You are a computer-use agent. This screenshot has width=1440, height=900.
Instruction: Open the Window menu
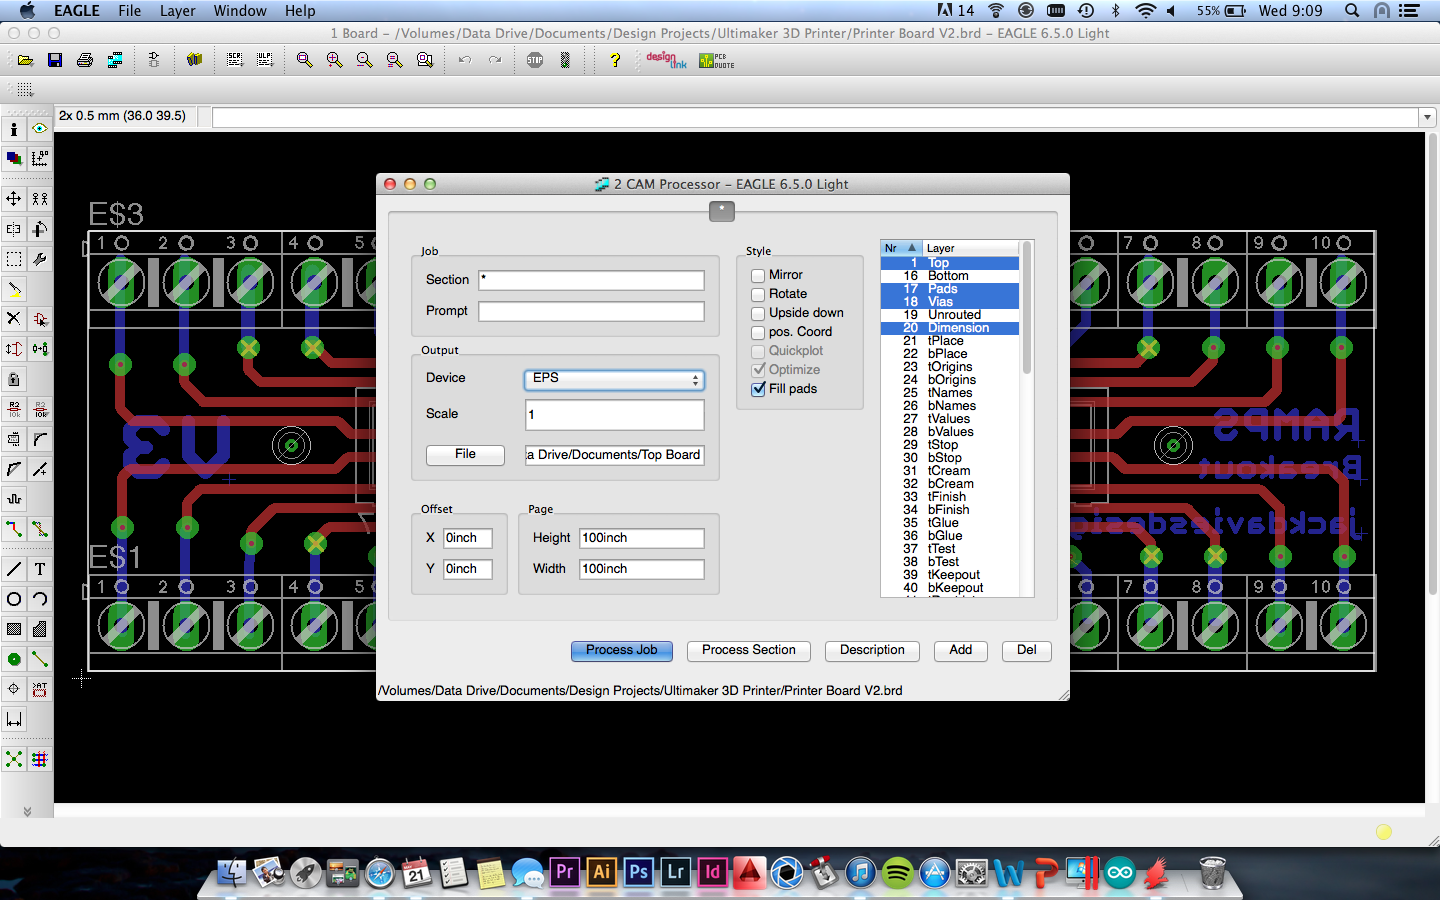(x=240, y=11)
